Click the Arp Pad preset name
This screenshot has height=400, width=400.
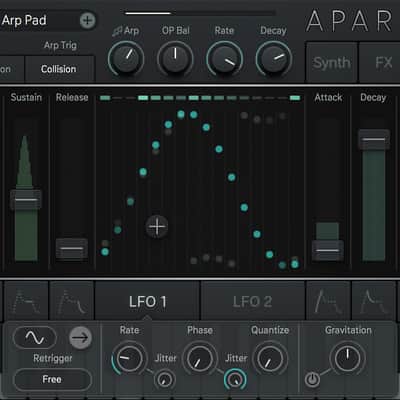click(x=24, y=20)
